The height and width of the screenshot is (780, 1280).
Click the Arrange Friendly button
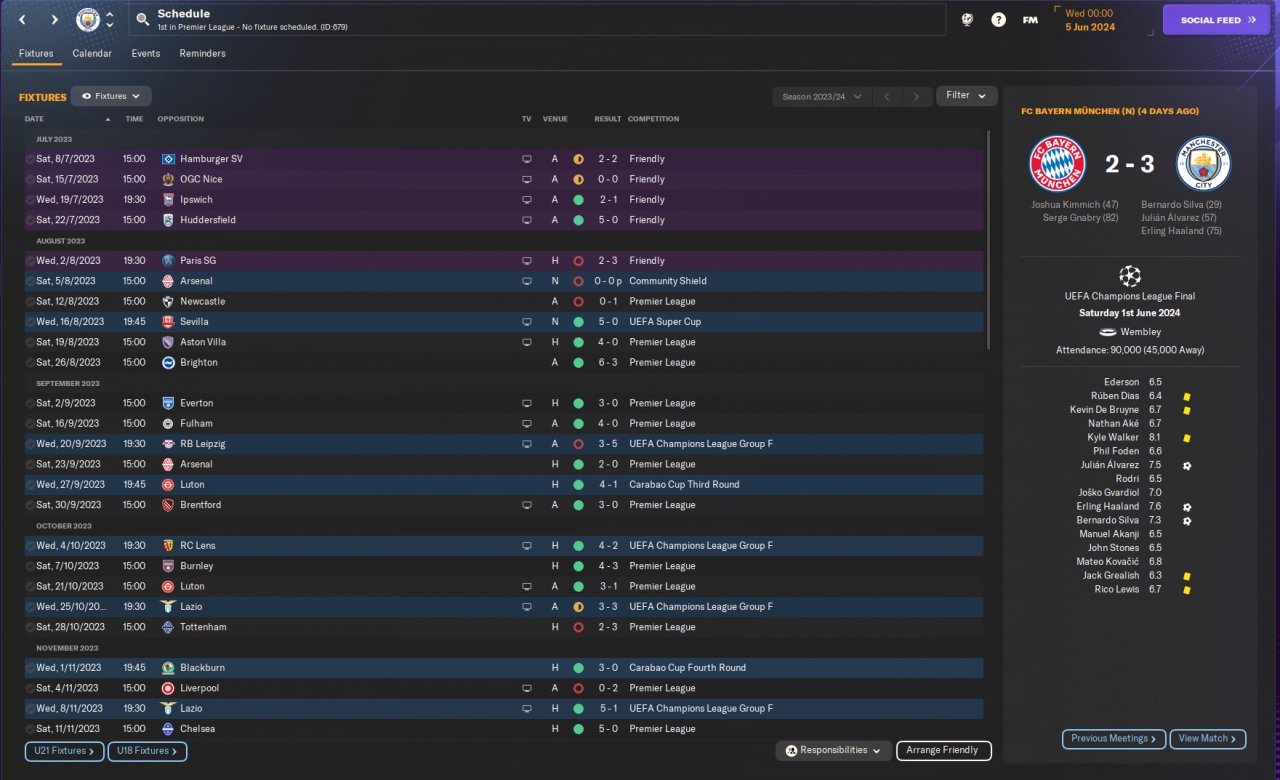click(943, 751)
